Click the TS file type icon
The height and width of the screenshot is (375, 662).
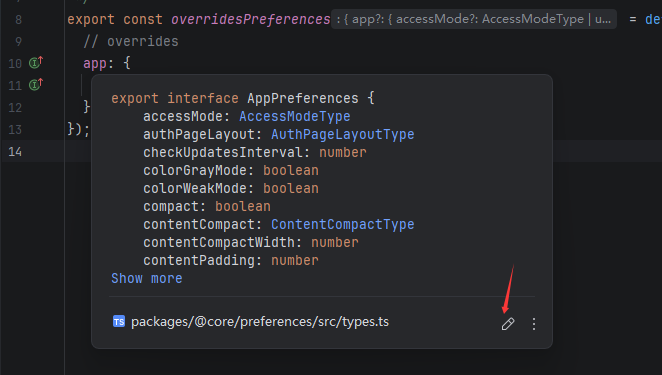[x=119, y=322]
